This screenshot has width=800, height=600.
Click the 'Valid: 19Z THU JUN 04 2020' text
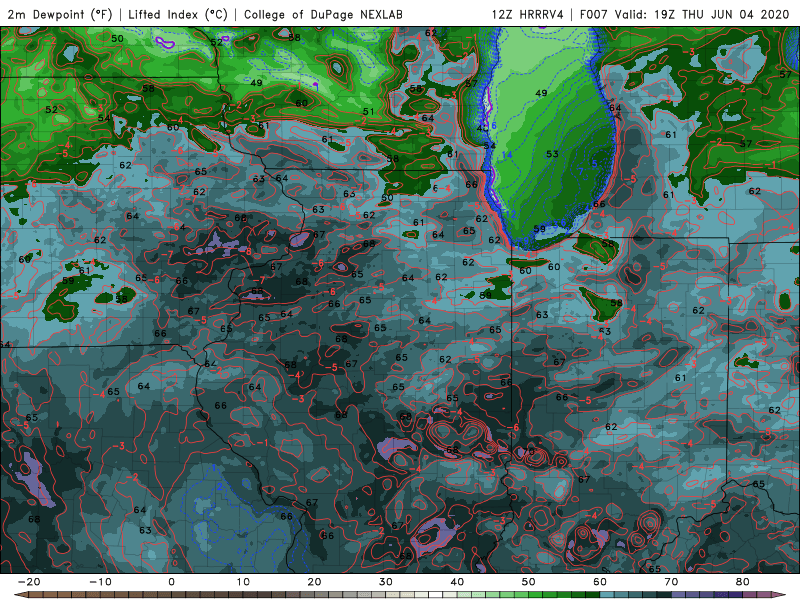(702, 14)
